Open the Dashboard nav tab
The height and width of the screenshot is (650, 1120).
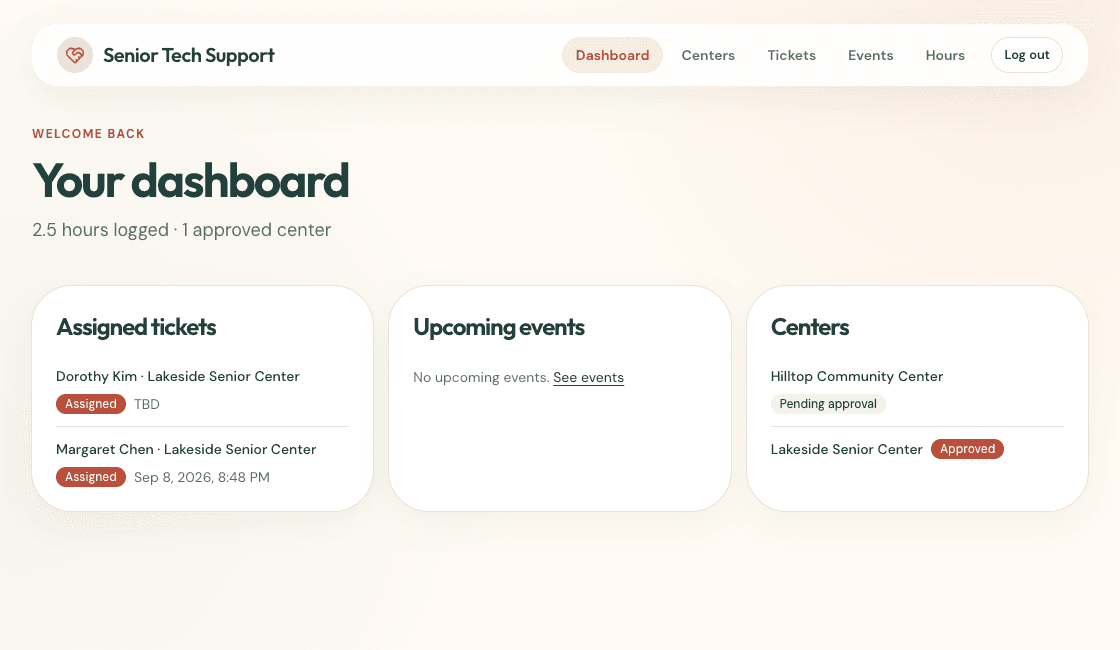pos(612,55)
